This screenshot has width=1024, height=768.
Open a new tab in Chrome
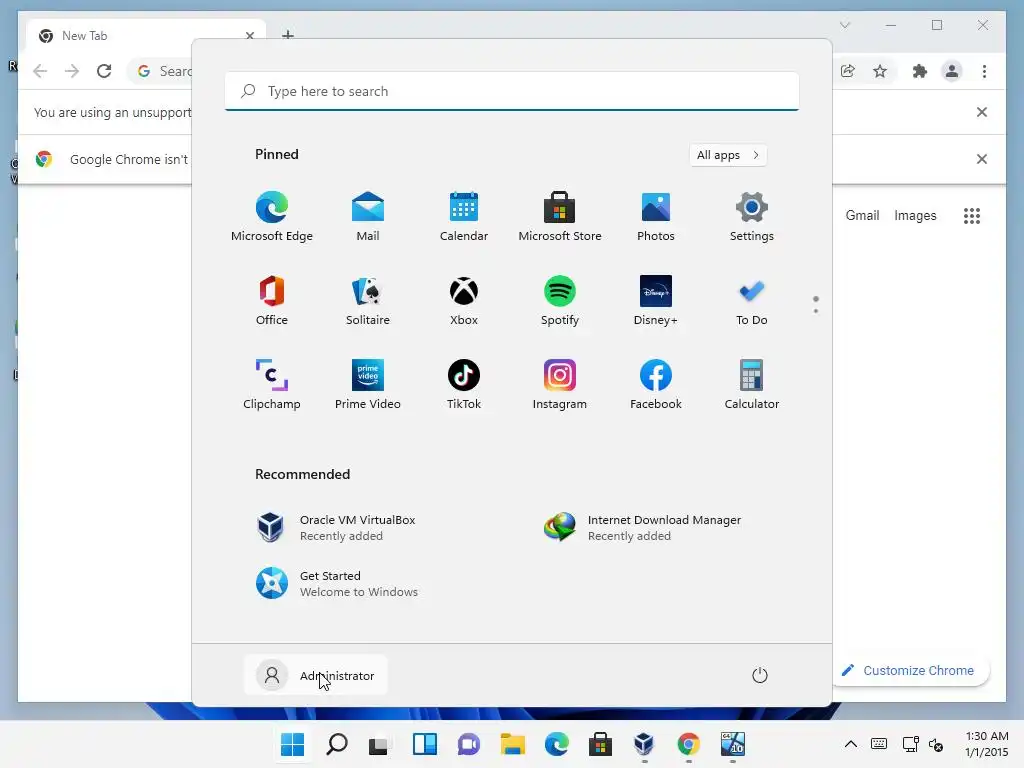tap(287, 35)
